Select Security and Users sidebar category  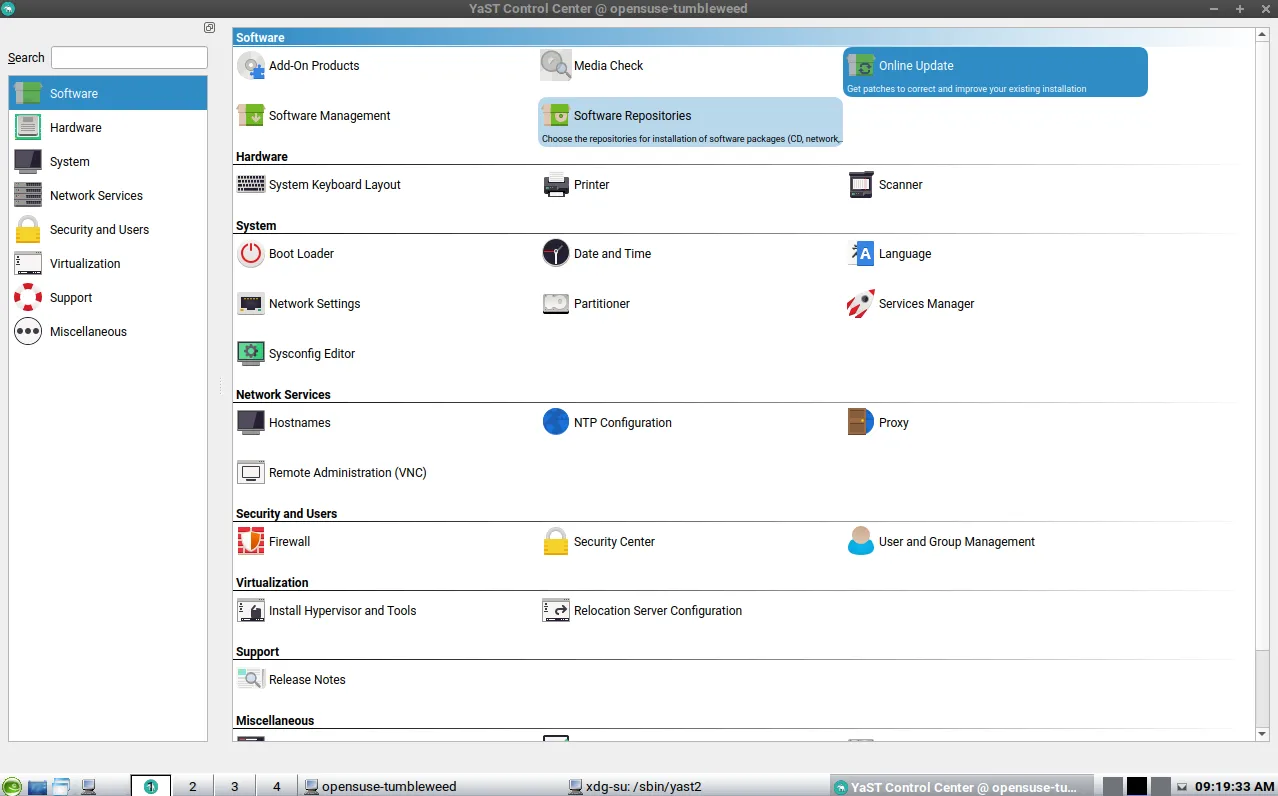pyautogui.click(x=99, y=230)
